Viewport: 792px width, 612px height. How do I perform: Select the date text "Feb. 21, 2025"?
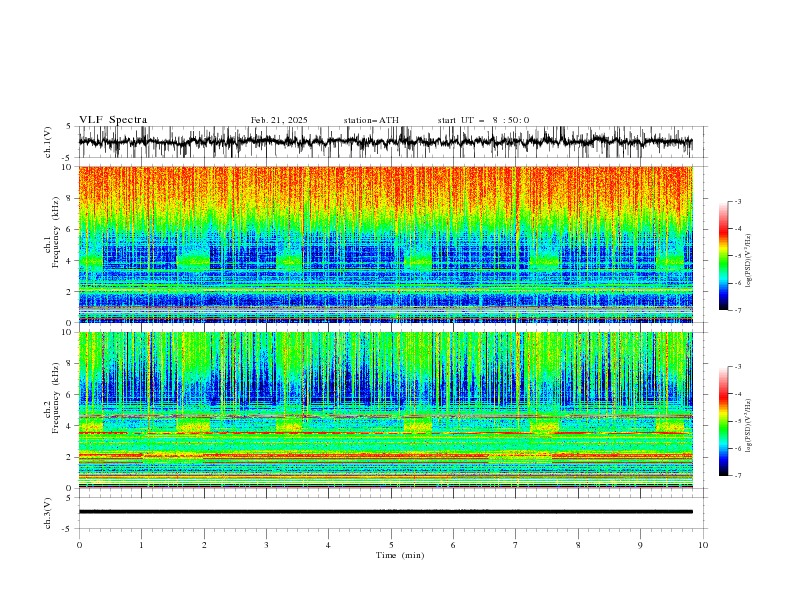279,120
